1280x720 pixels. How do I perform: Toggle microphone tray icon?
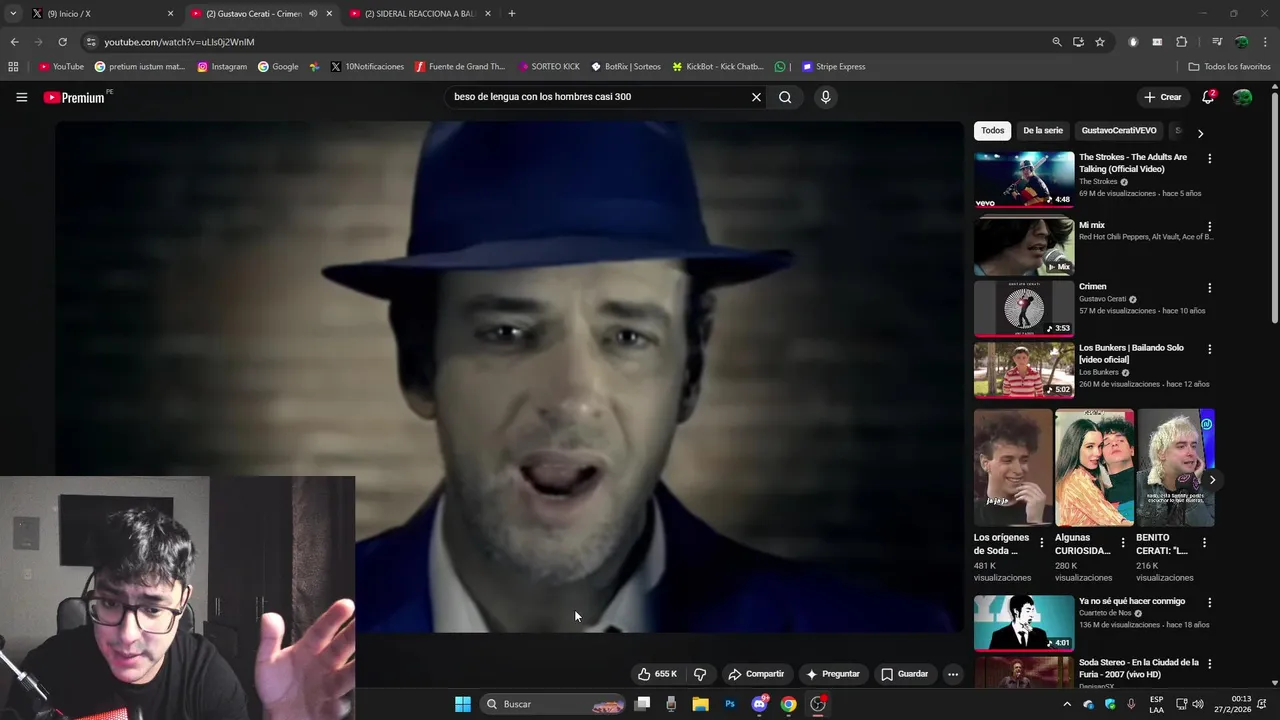(1131, 704)
